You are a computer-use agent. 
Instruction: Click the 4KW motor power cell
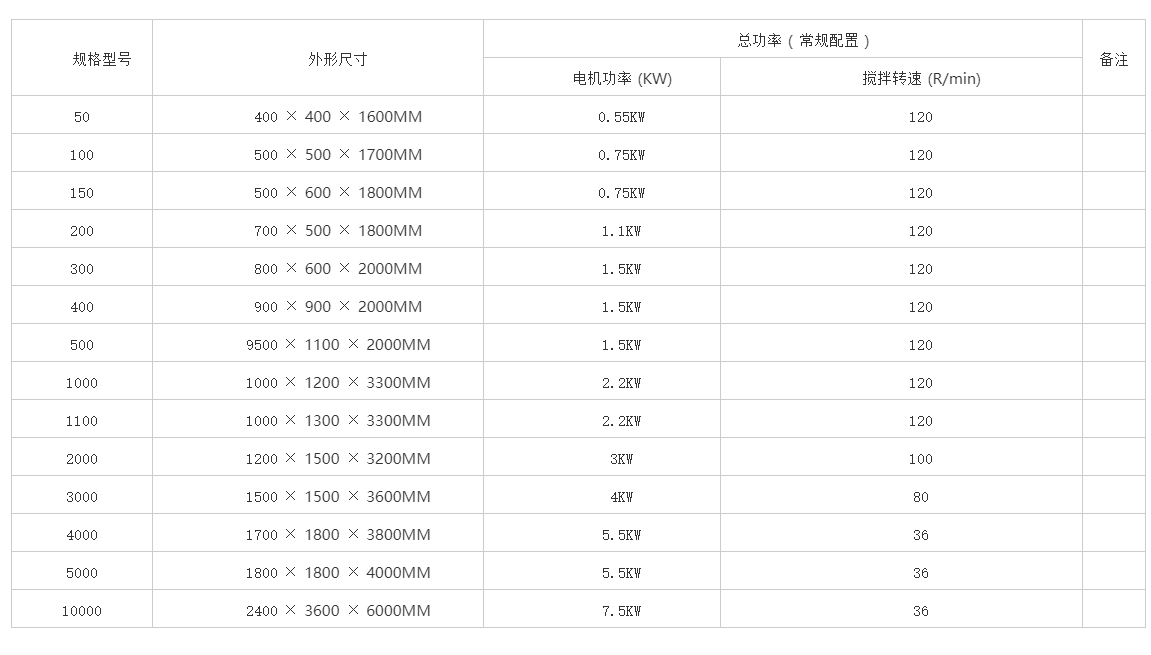point(622,497)
